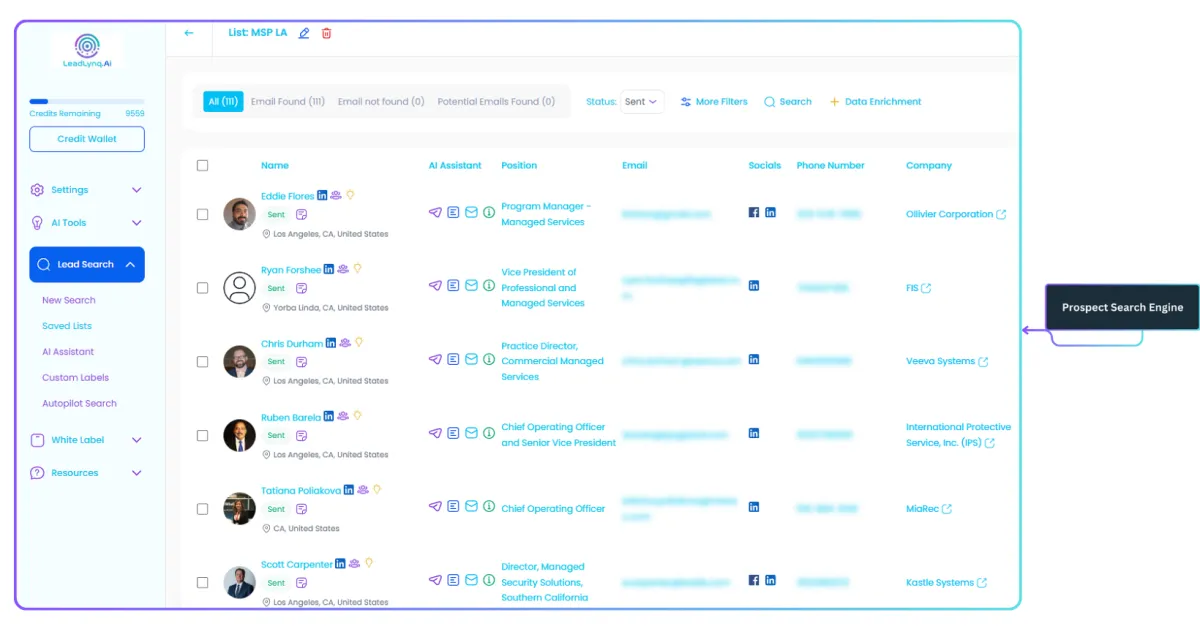Viewport: 1200px width, 626px height.
Task: Check the box for Eddie Flores
Action: 203,214
